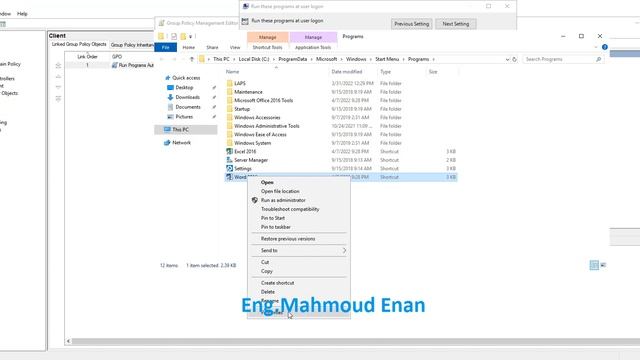The height and width of the screenshot is (360, 640).
Task: Choose Create shortcut
Action: 278,283
